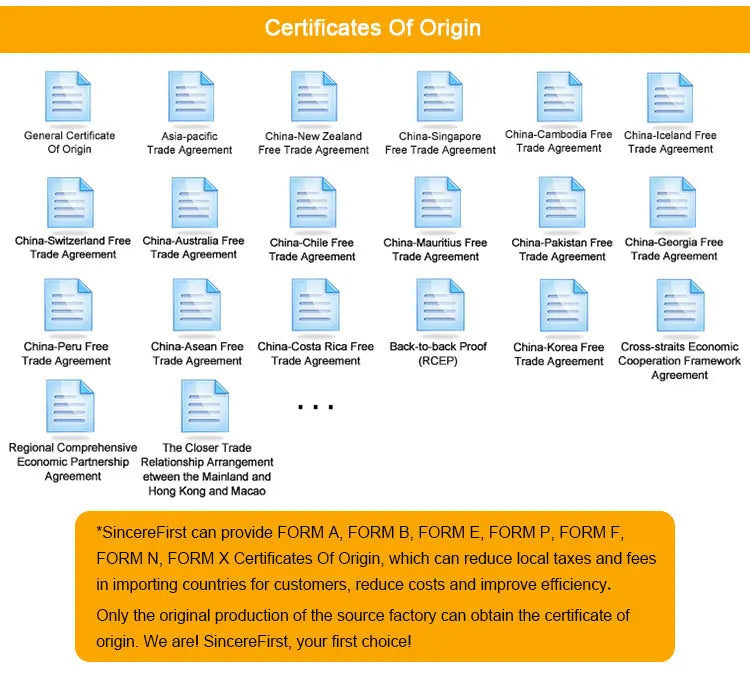Click the China-Mauritius Free Trade Agreement icon

click(x=438, y=202)
